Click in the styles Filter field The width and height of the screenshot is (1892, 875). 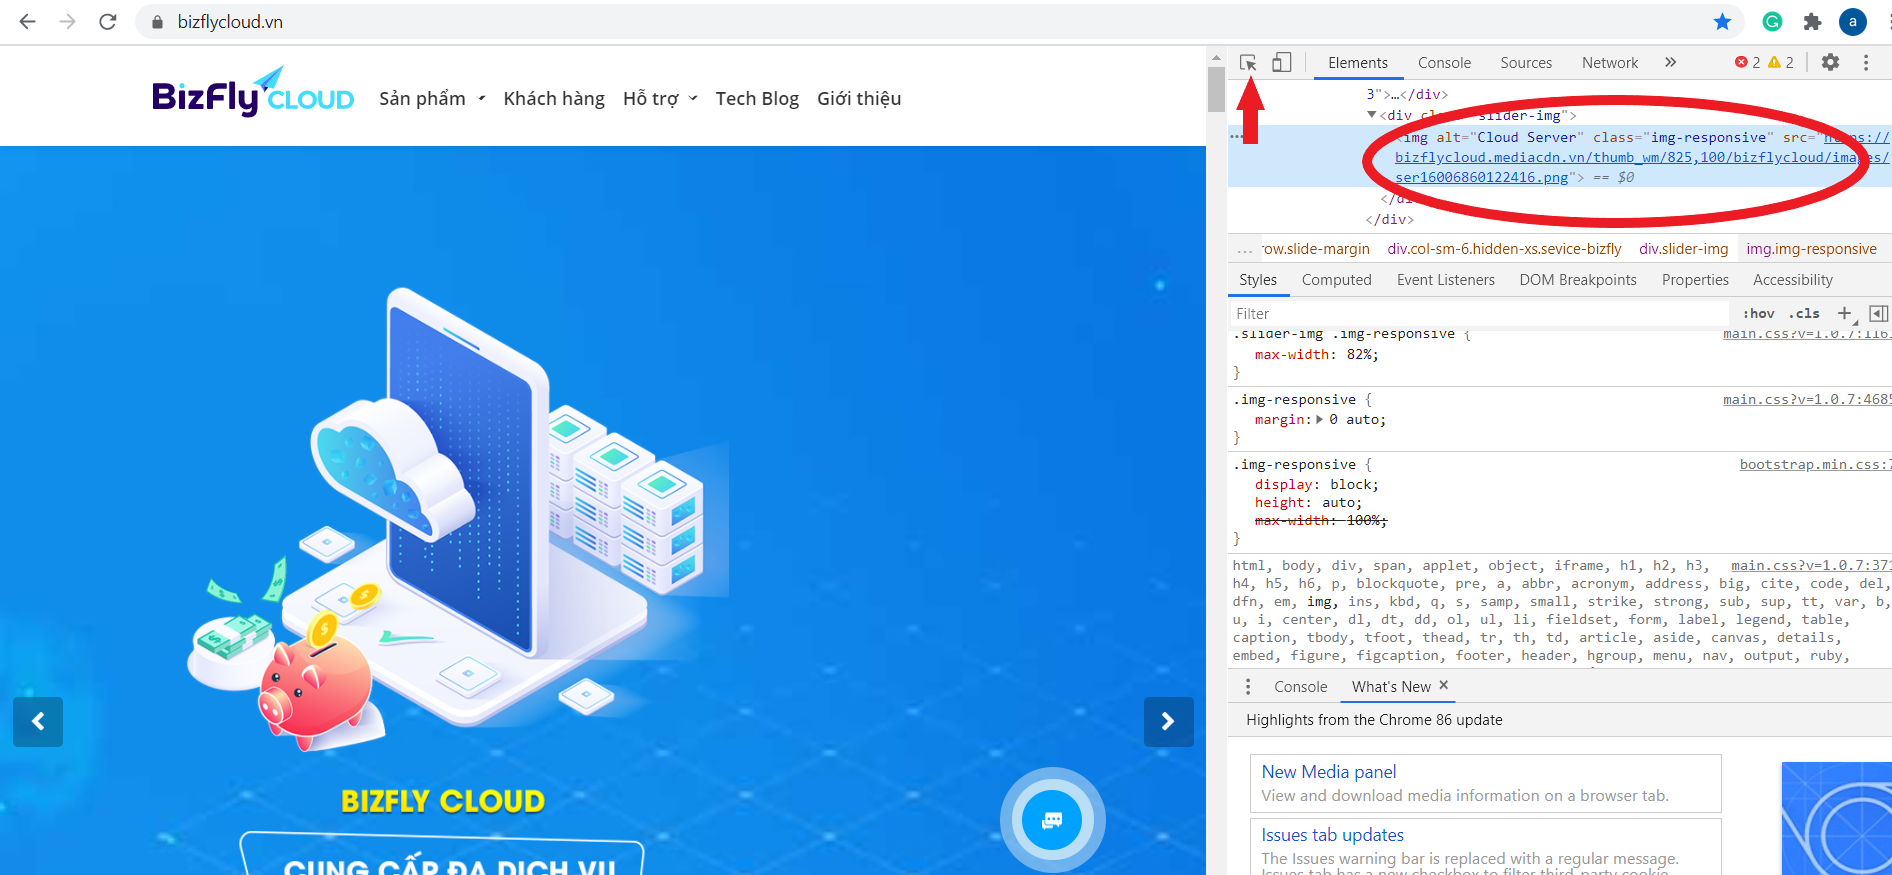[1478, 313]
